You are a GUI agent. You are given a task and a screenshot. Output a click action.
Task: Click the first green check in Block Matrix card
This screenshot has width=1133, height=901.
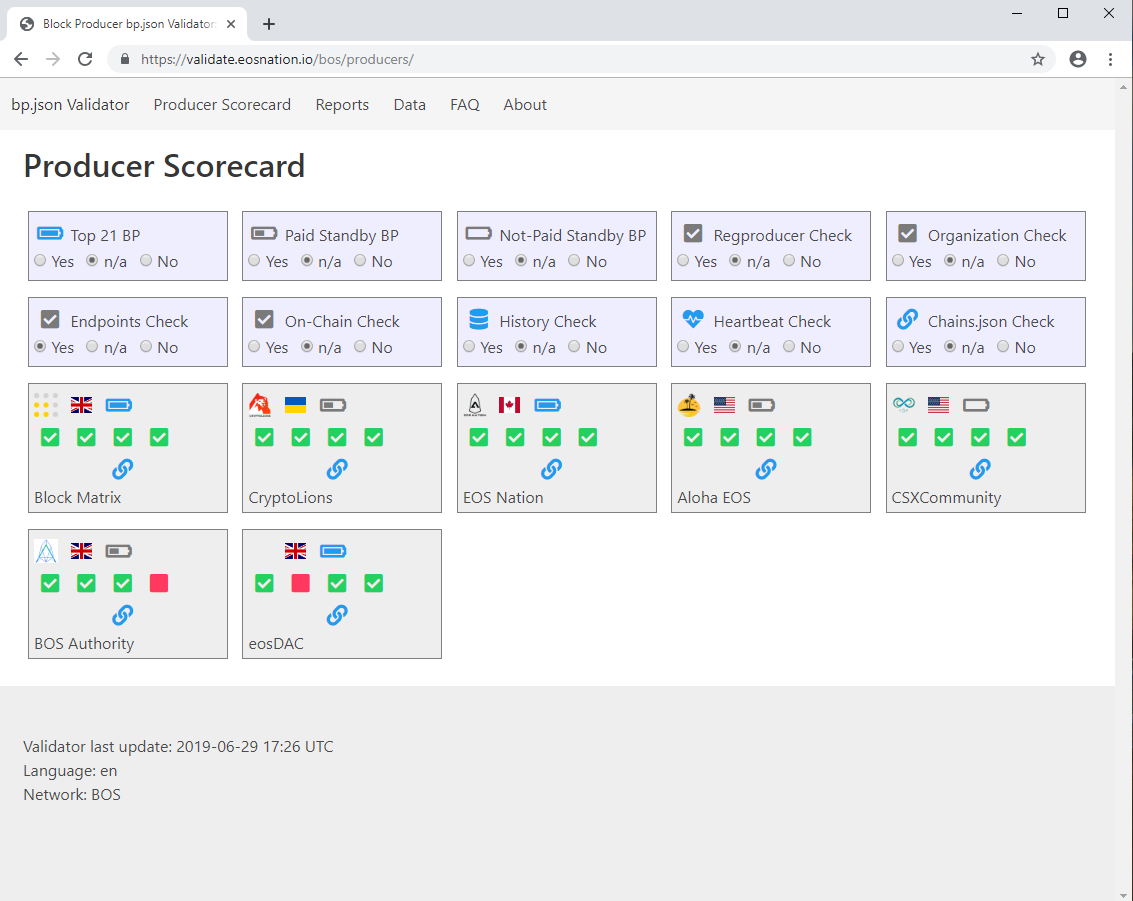click(50, 437)
